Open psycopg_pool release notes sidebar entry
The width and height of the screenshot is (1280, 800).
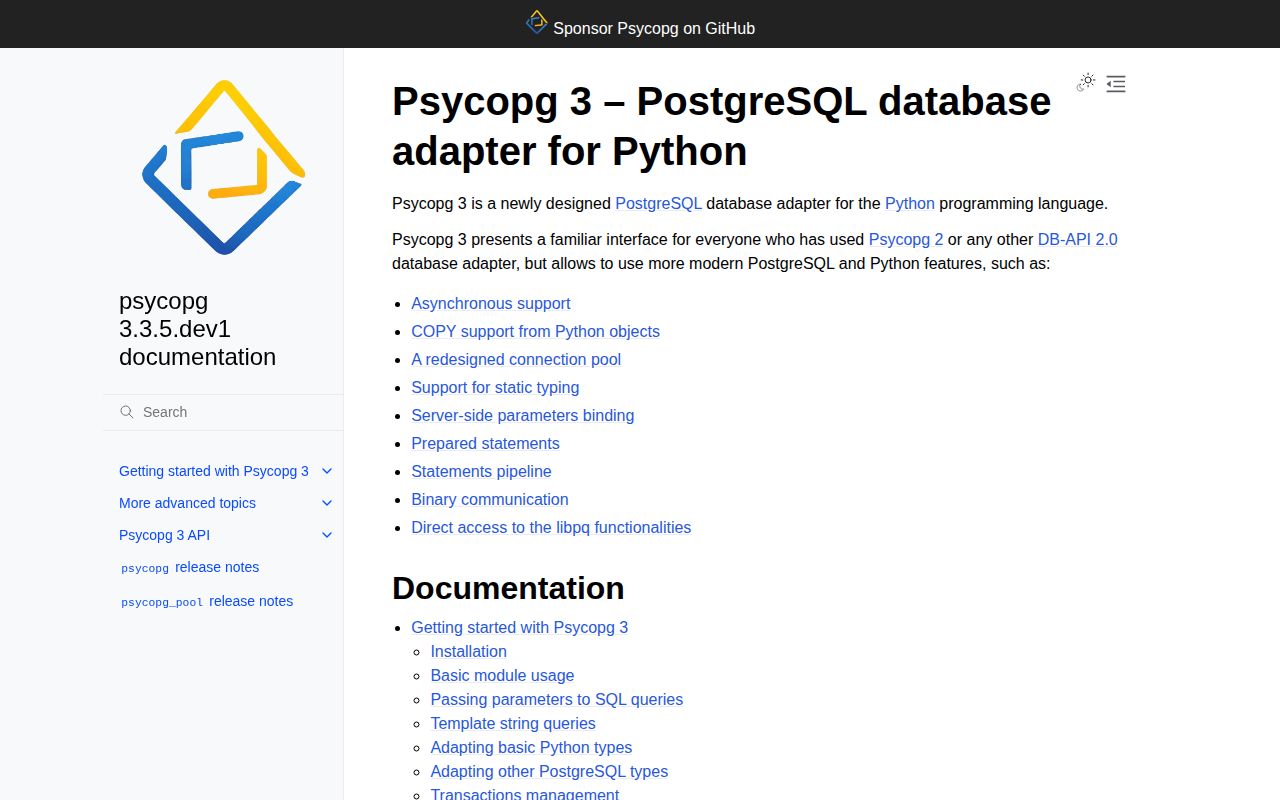coord(207,601)
